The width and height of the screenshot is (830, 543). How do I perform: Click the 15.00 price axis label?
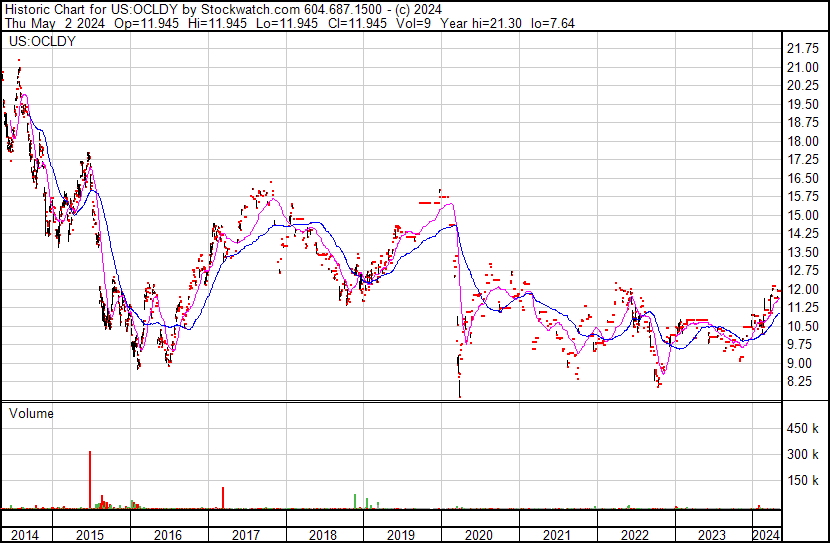804,215
